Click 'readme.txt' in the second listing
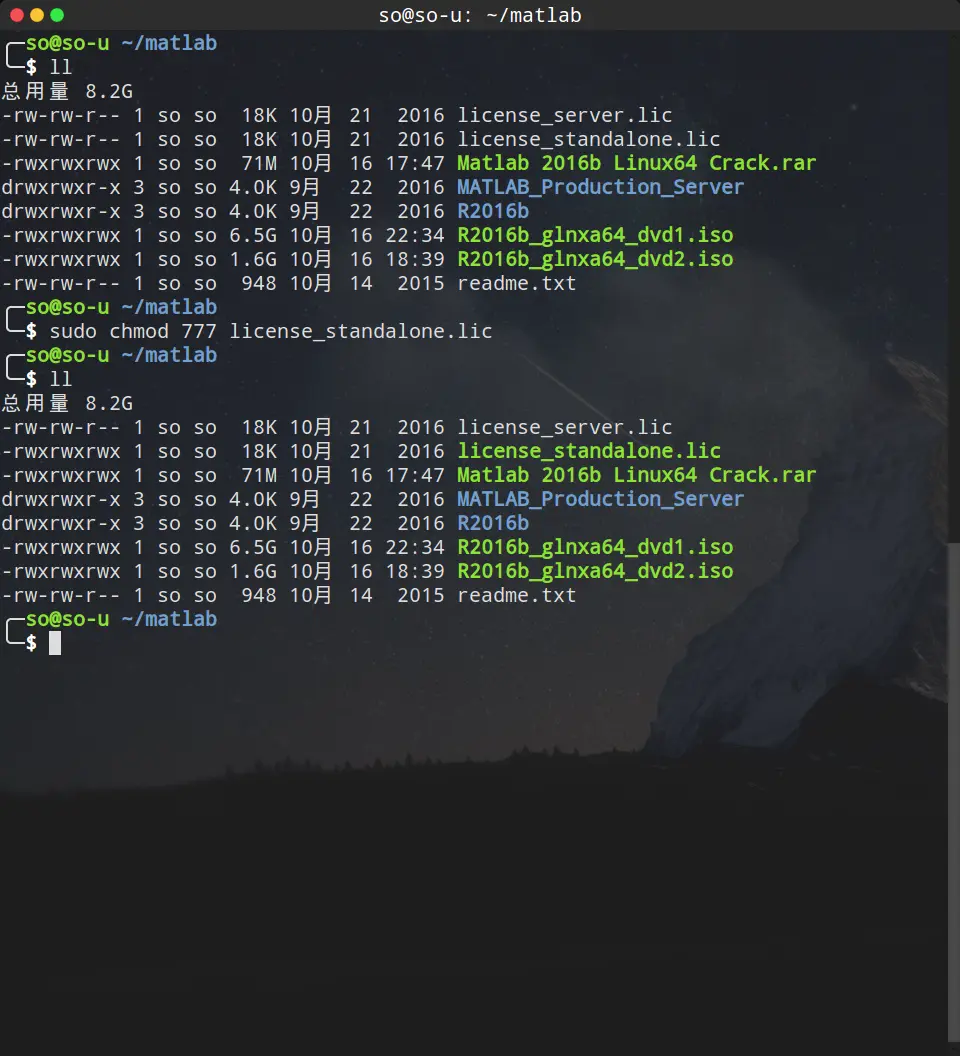 pyautogui.click(x=517, y=595)
